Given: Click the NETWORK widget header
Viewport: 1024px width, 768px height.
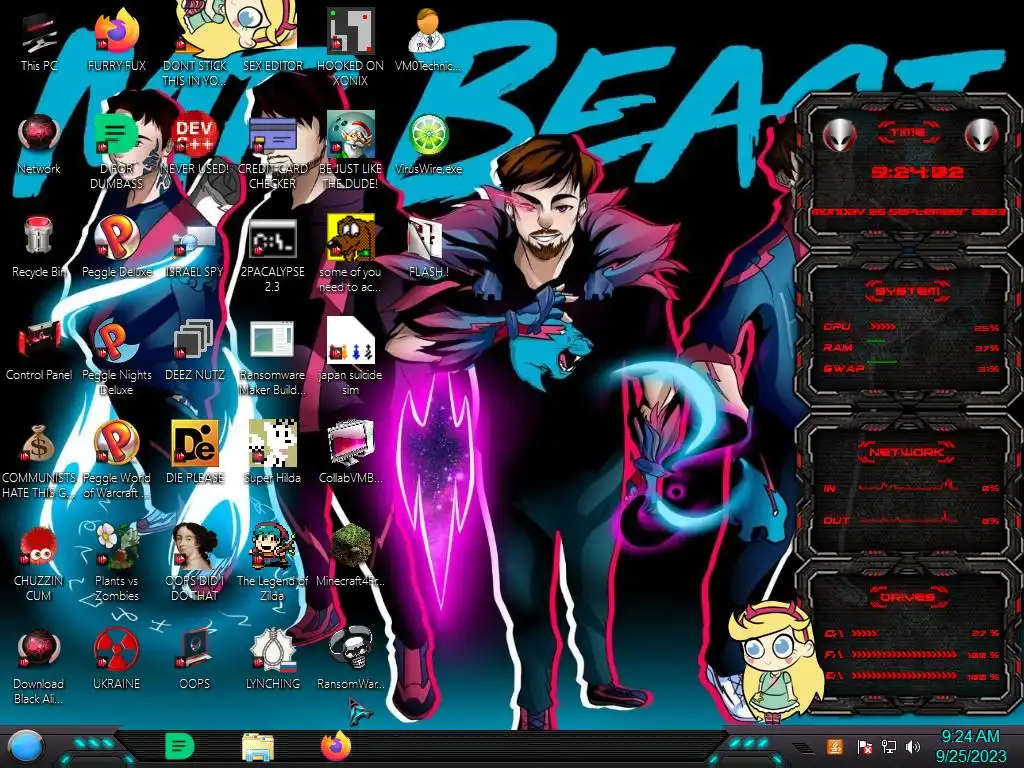Looking at the screenshot, I should coord(907,451).
